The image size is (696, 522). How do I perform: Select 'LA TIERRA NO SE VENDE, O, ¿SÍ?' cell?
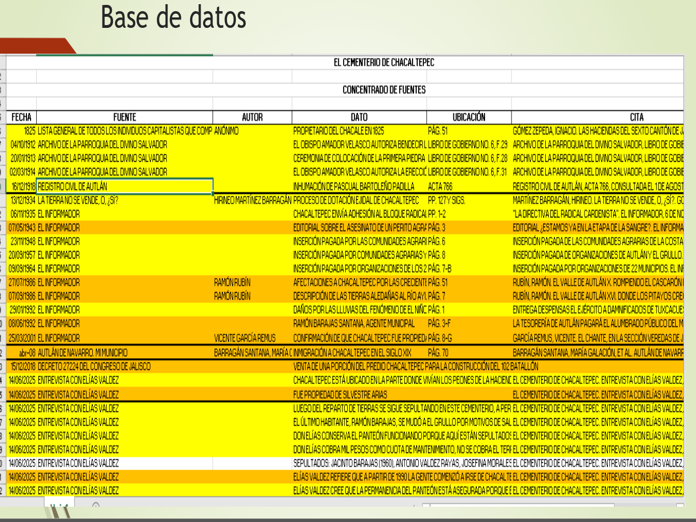pyautogui.click(x=124, y=201)
